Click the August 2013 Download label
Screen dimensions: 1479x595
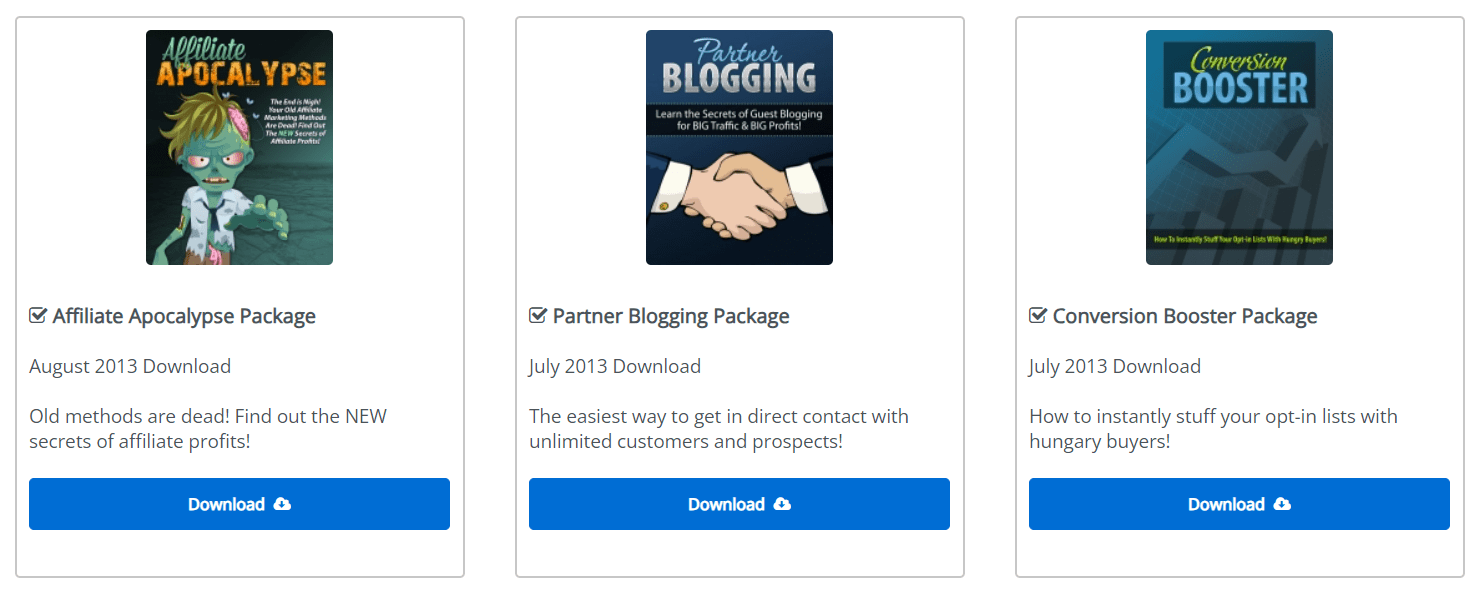[x=130, y=366]
